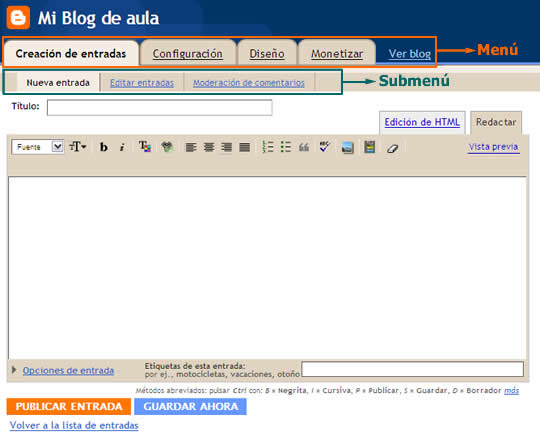Open the Monetizar tab
Screen dimensions: 540x436
pyautogui.click(x=337, y=54)
